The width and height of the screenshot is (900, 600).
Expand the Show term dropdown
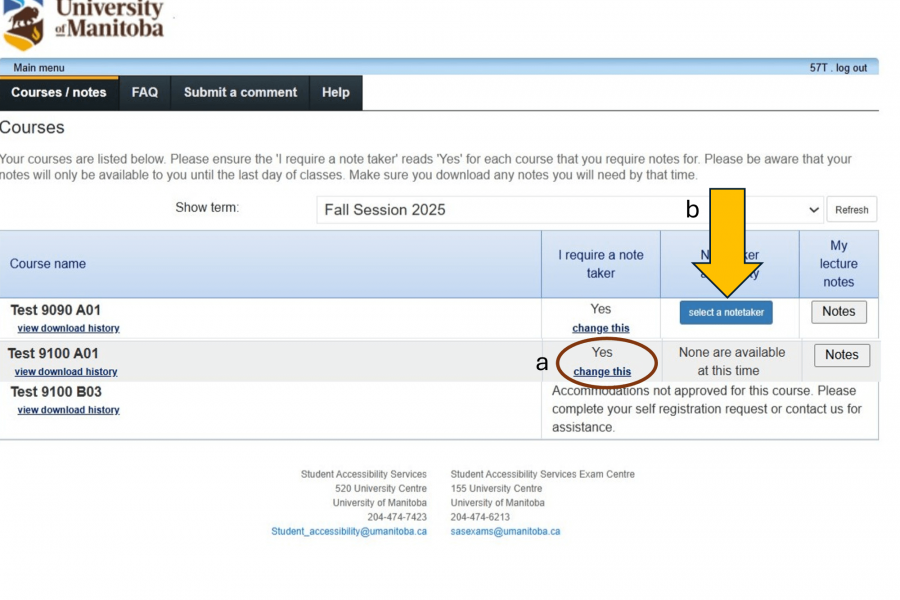tap(570, 209)
